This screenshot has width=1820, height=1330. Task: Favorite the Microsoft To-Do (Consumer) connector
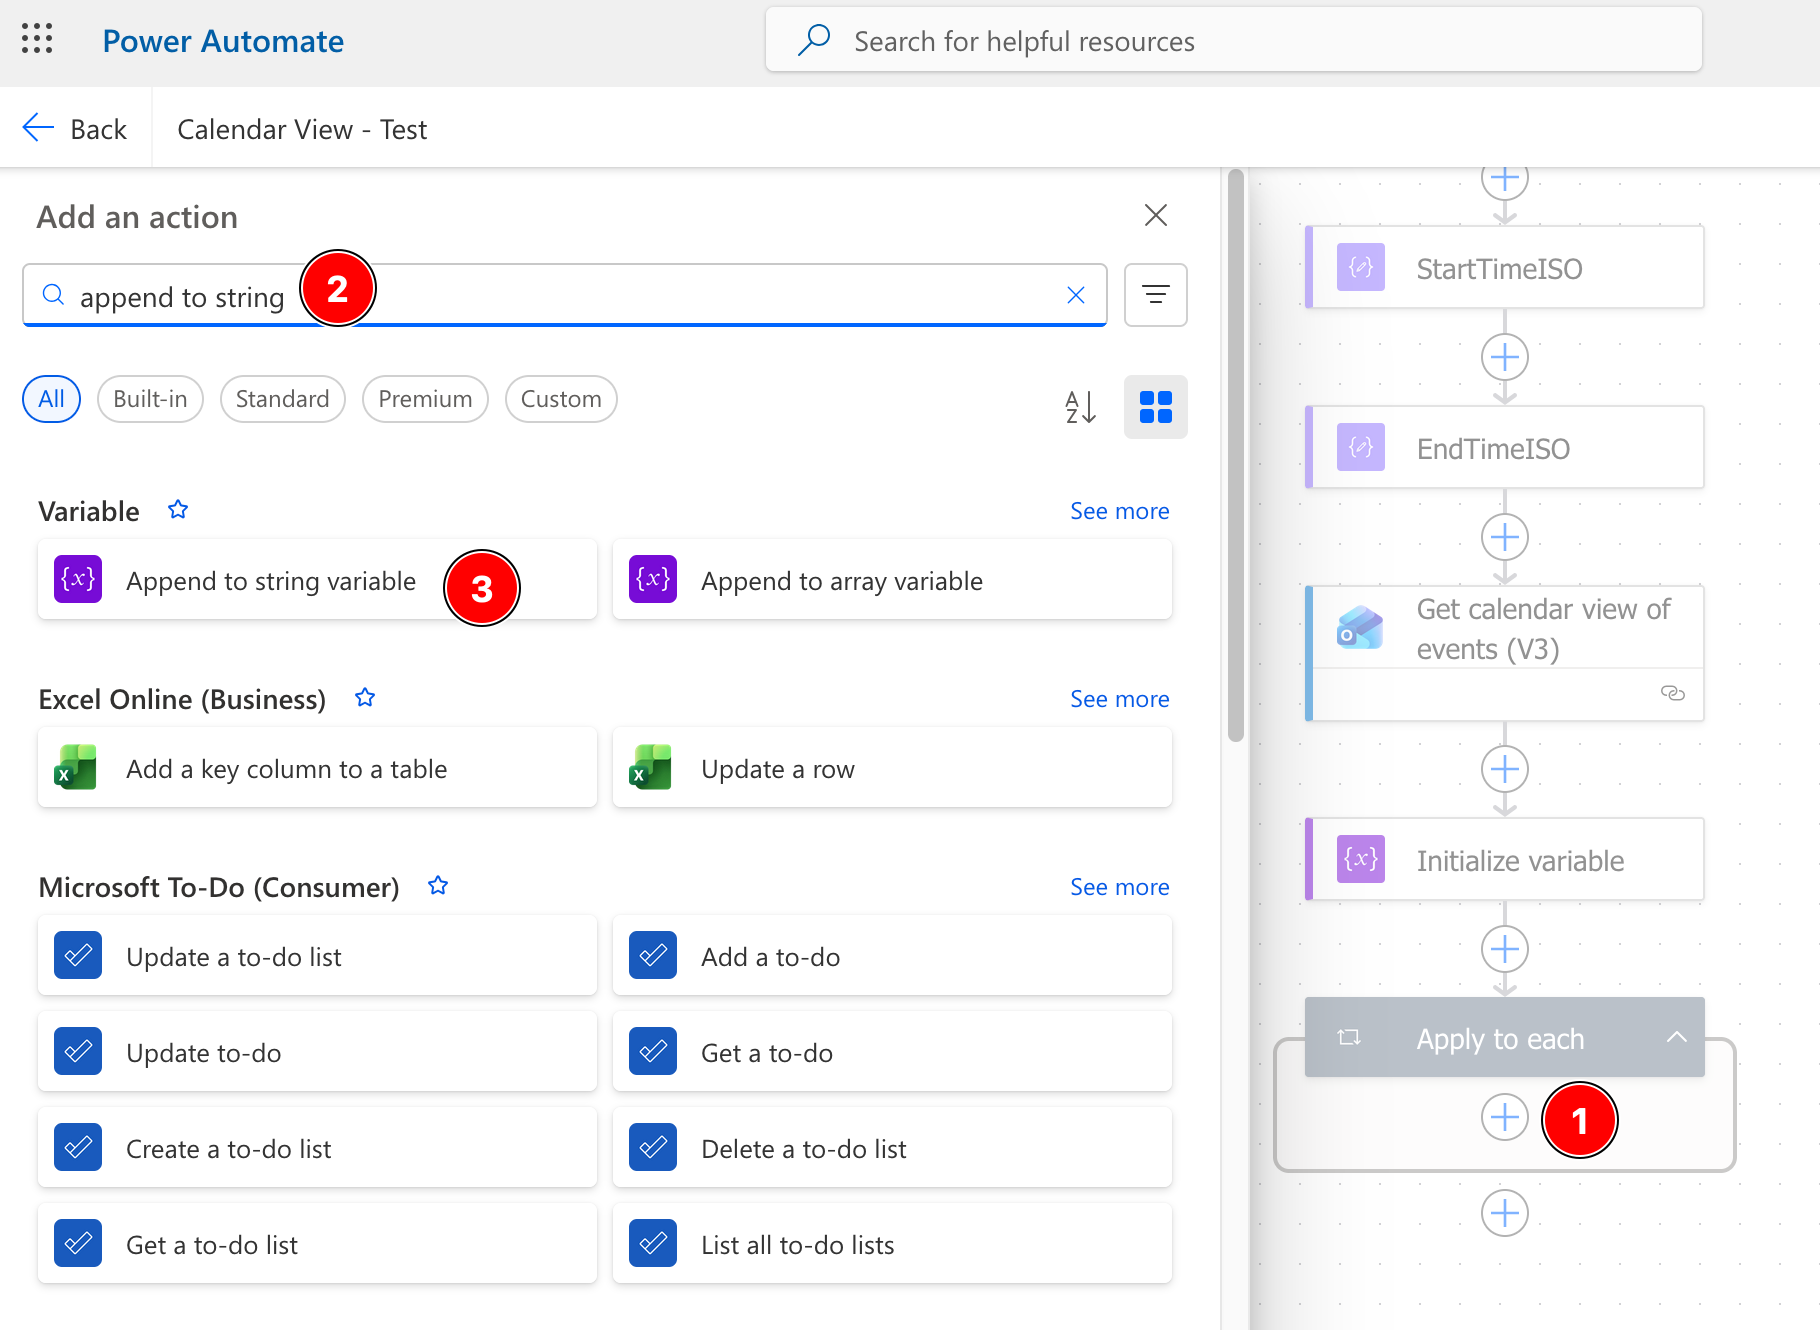click(x=438, y=886)
